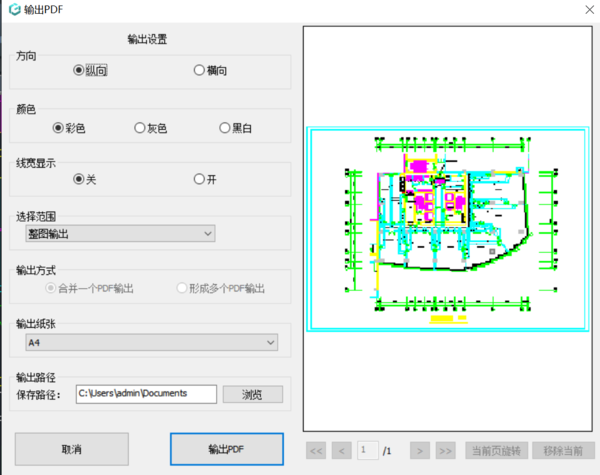Select 纵向 portrait orientation
Viewport: 600px width, 475px height.
80,71
